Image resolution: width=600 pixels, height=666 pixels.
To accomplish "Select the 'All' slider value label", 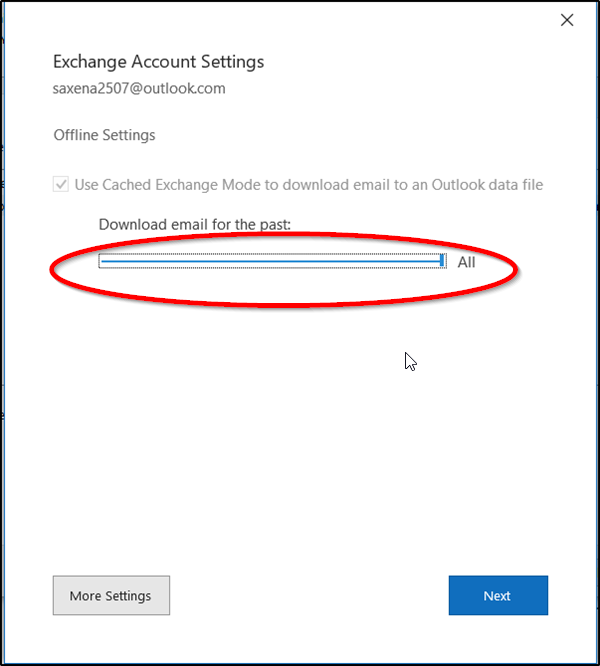I will [466, 262].
